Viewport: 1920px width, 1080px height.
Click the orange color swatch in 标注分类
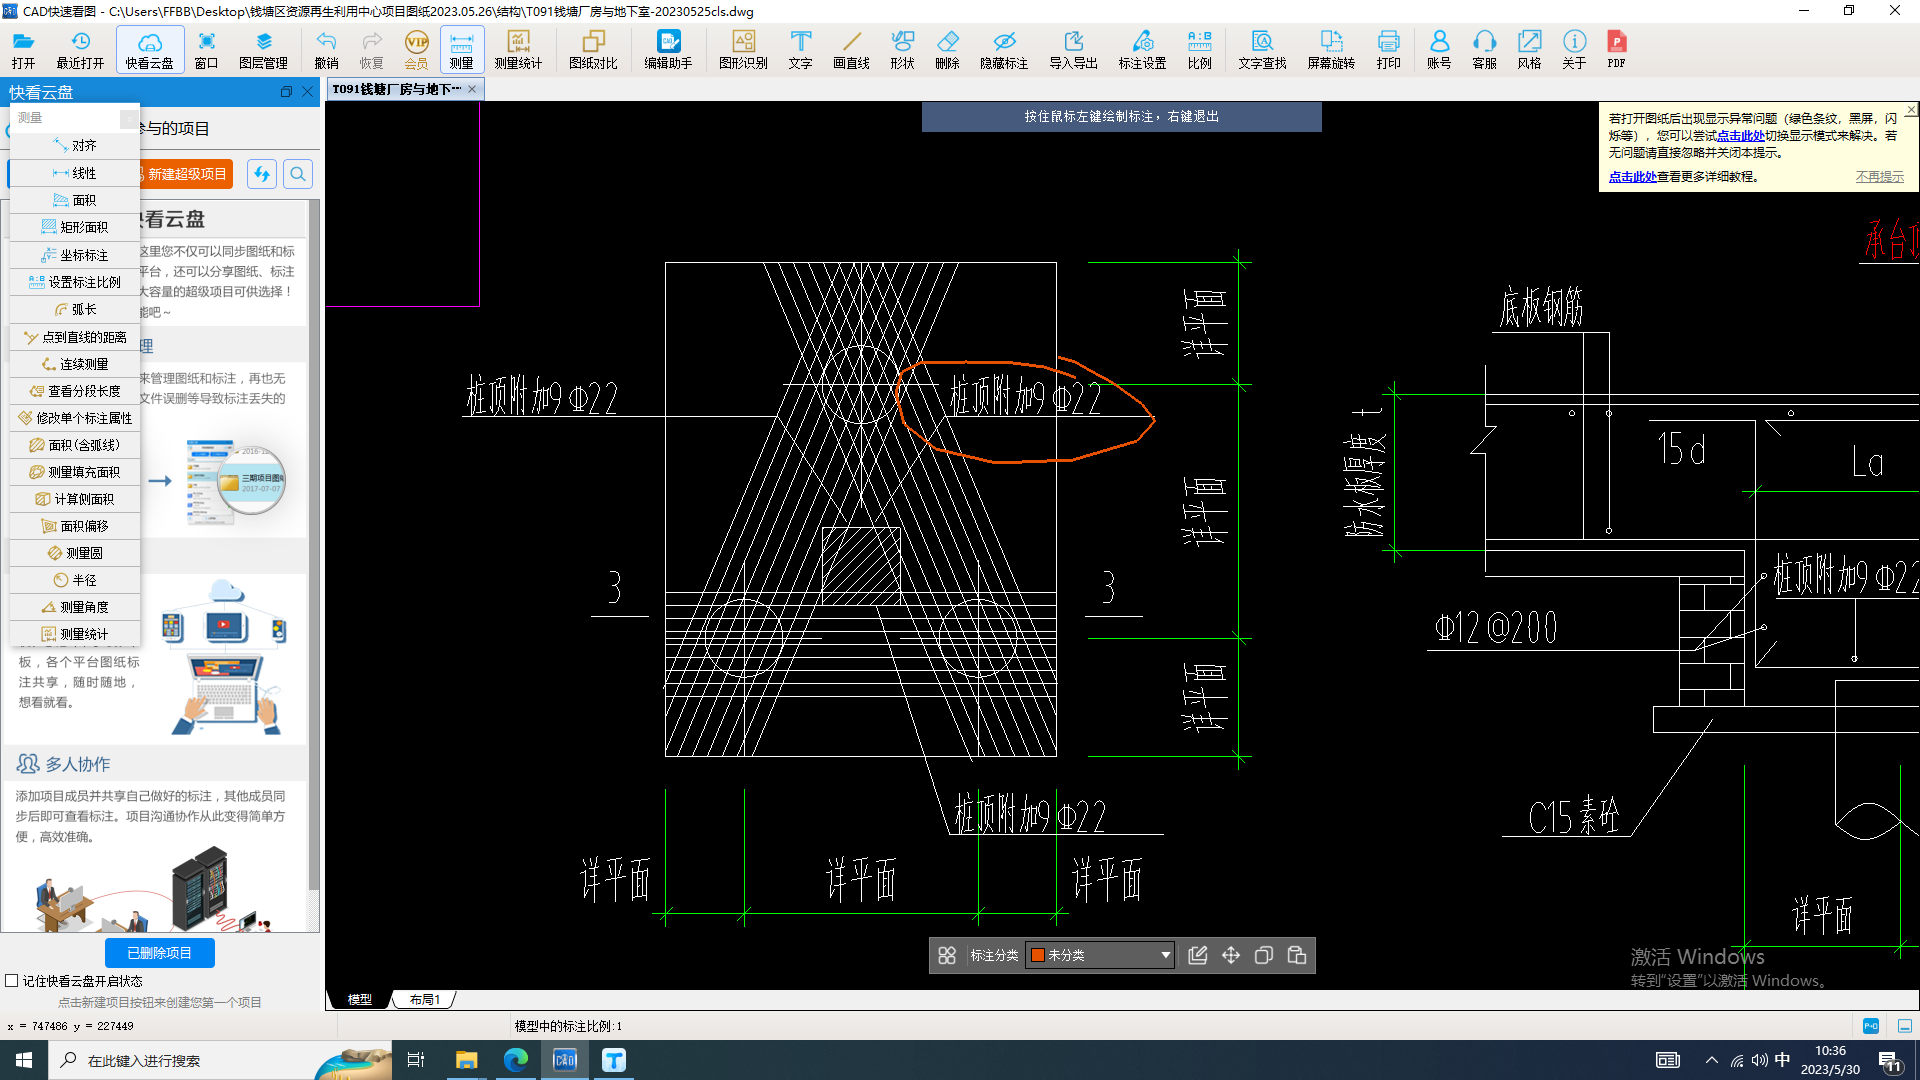(x=1038, y=955)
